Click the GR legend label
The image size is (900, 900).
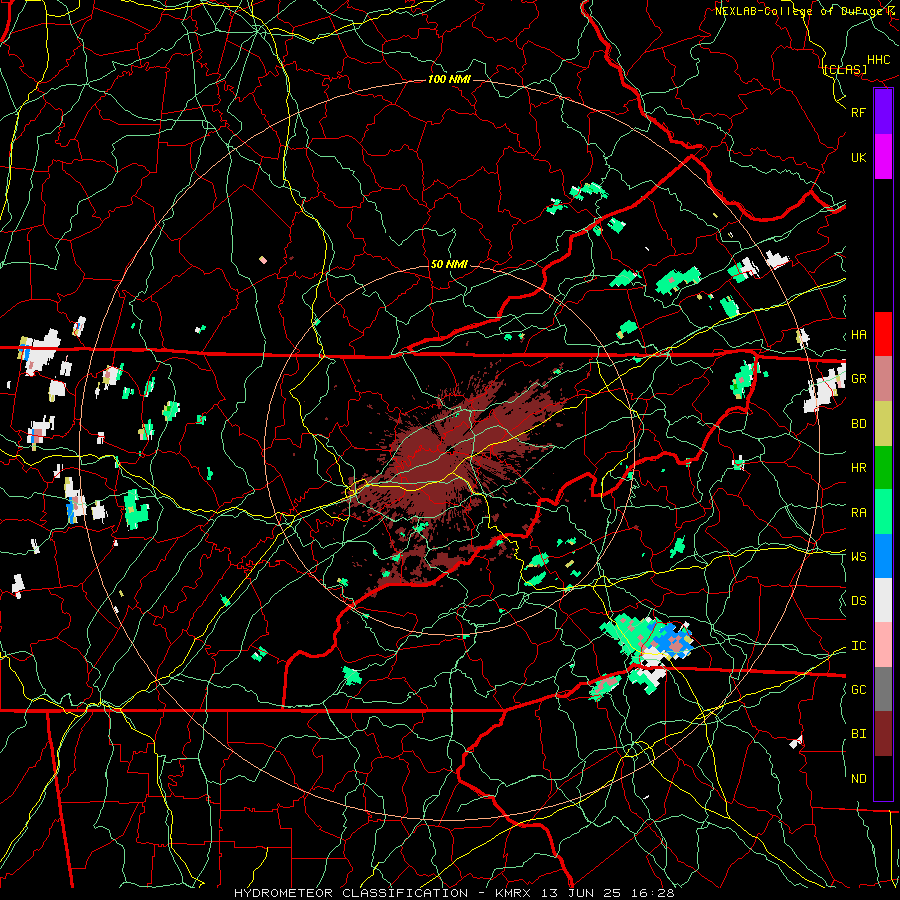[x=858, y=379]
